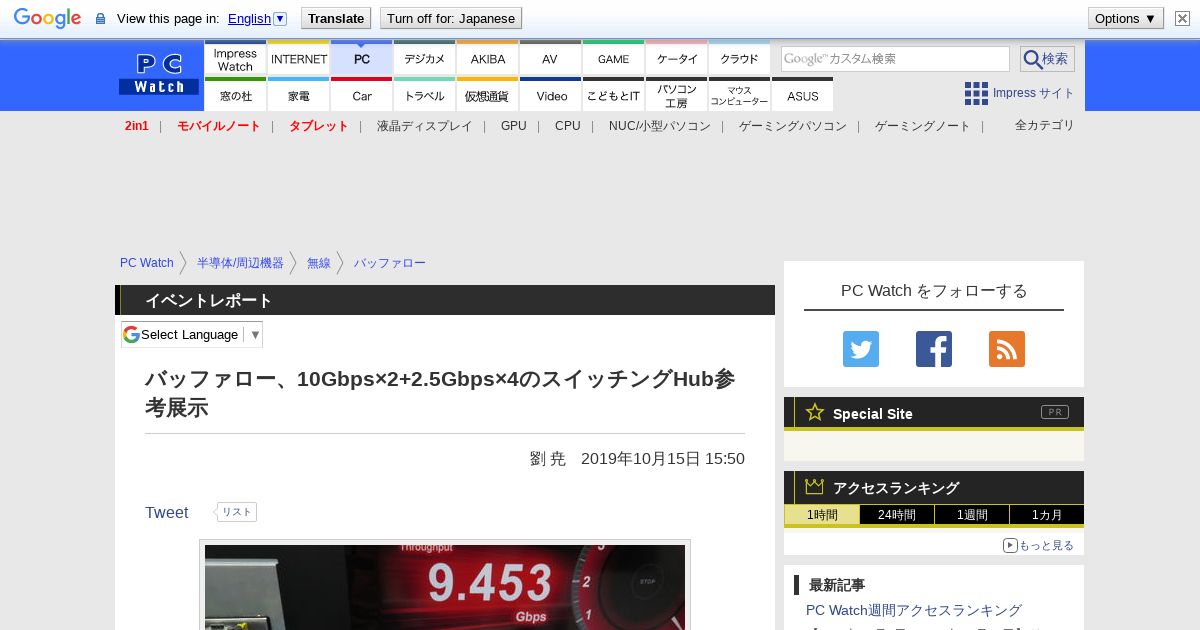Click the PC Watch breadcrumb link
Screen dimensions: 1200x630
147,263
